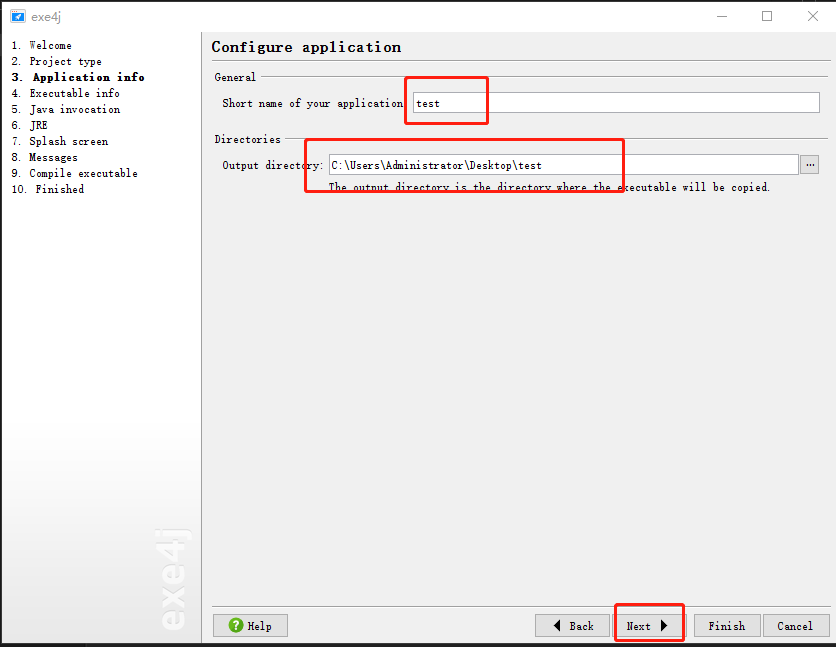Click the short application name field

616,103
